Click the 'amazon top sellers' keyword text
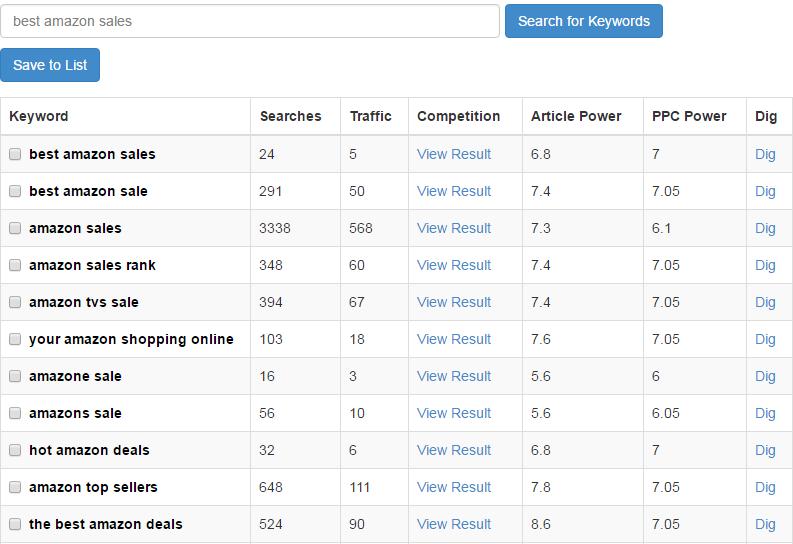Screen dimensions: 793x544 tap(93, 487)
